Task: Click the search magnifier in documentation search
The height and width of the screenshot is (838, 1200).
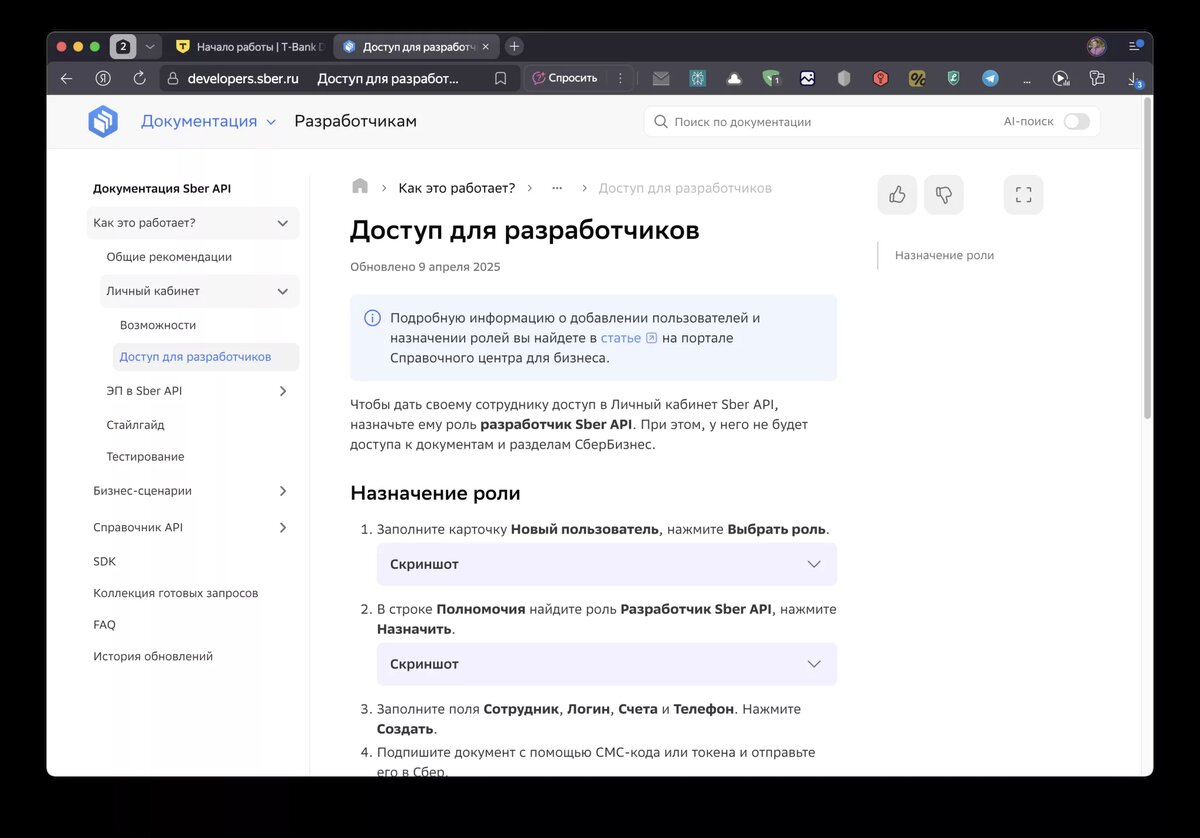Action: [x=660, y=120]
